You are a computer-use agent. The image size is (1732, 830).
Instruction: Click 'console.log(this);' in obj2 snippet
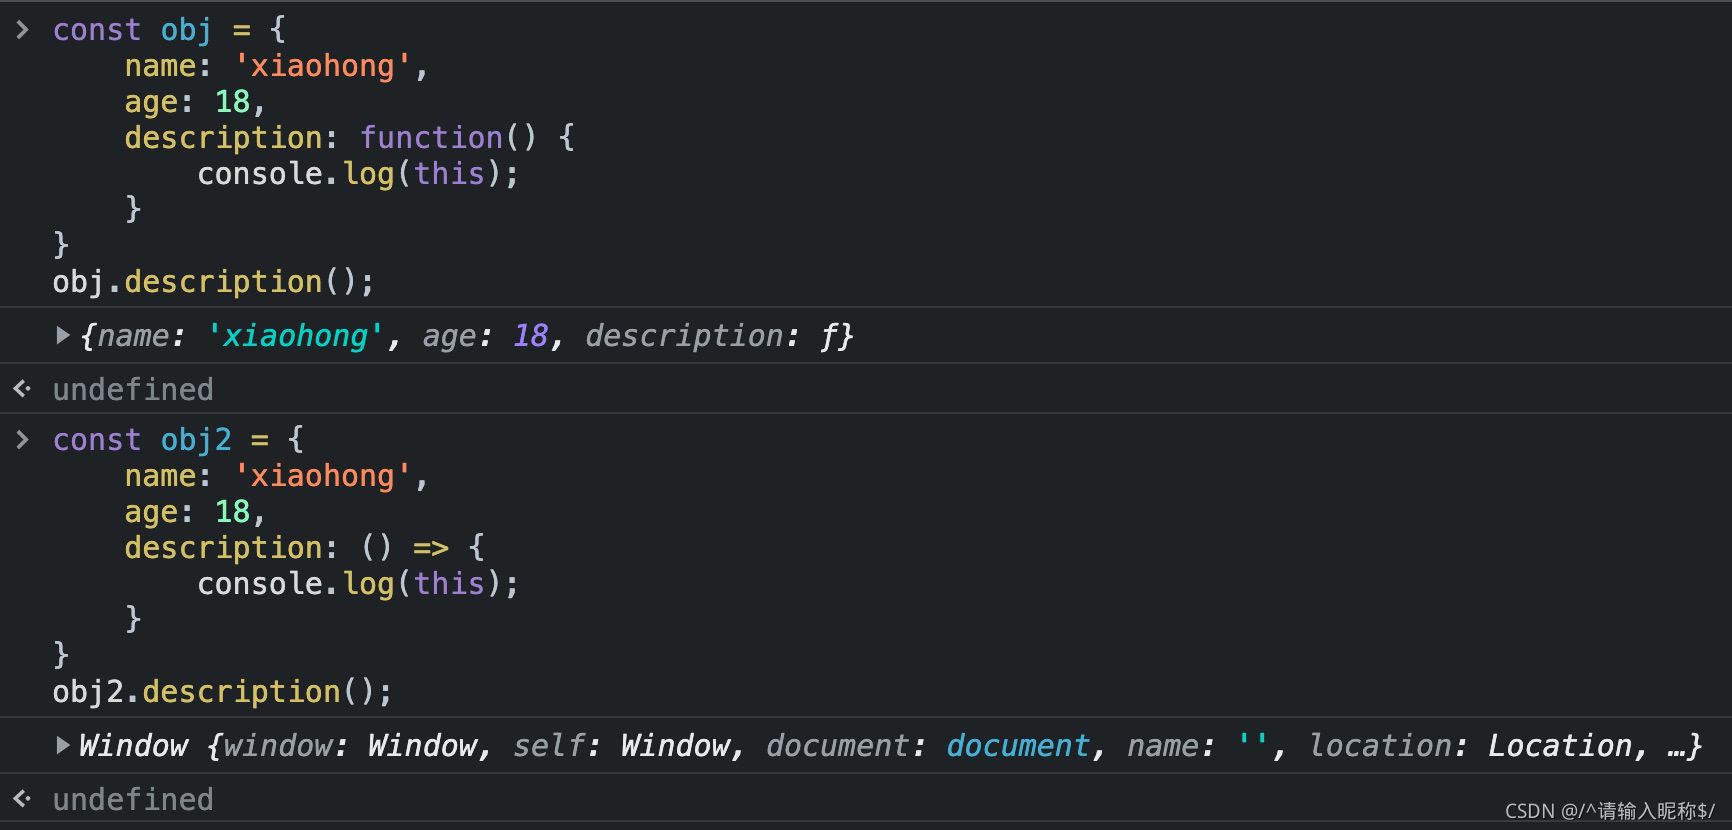(358, 584)
